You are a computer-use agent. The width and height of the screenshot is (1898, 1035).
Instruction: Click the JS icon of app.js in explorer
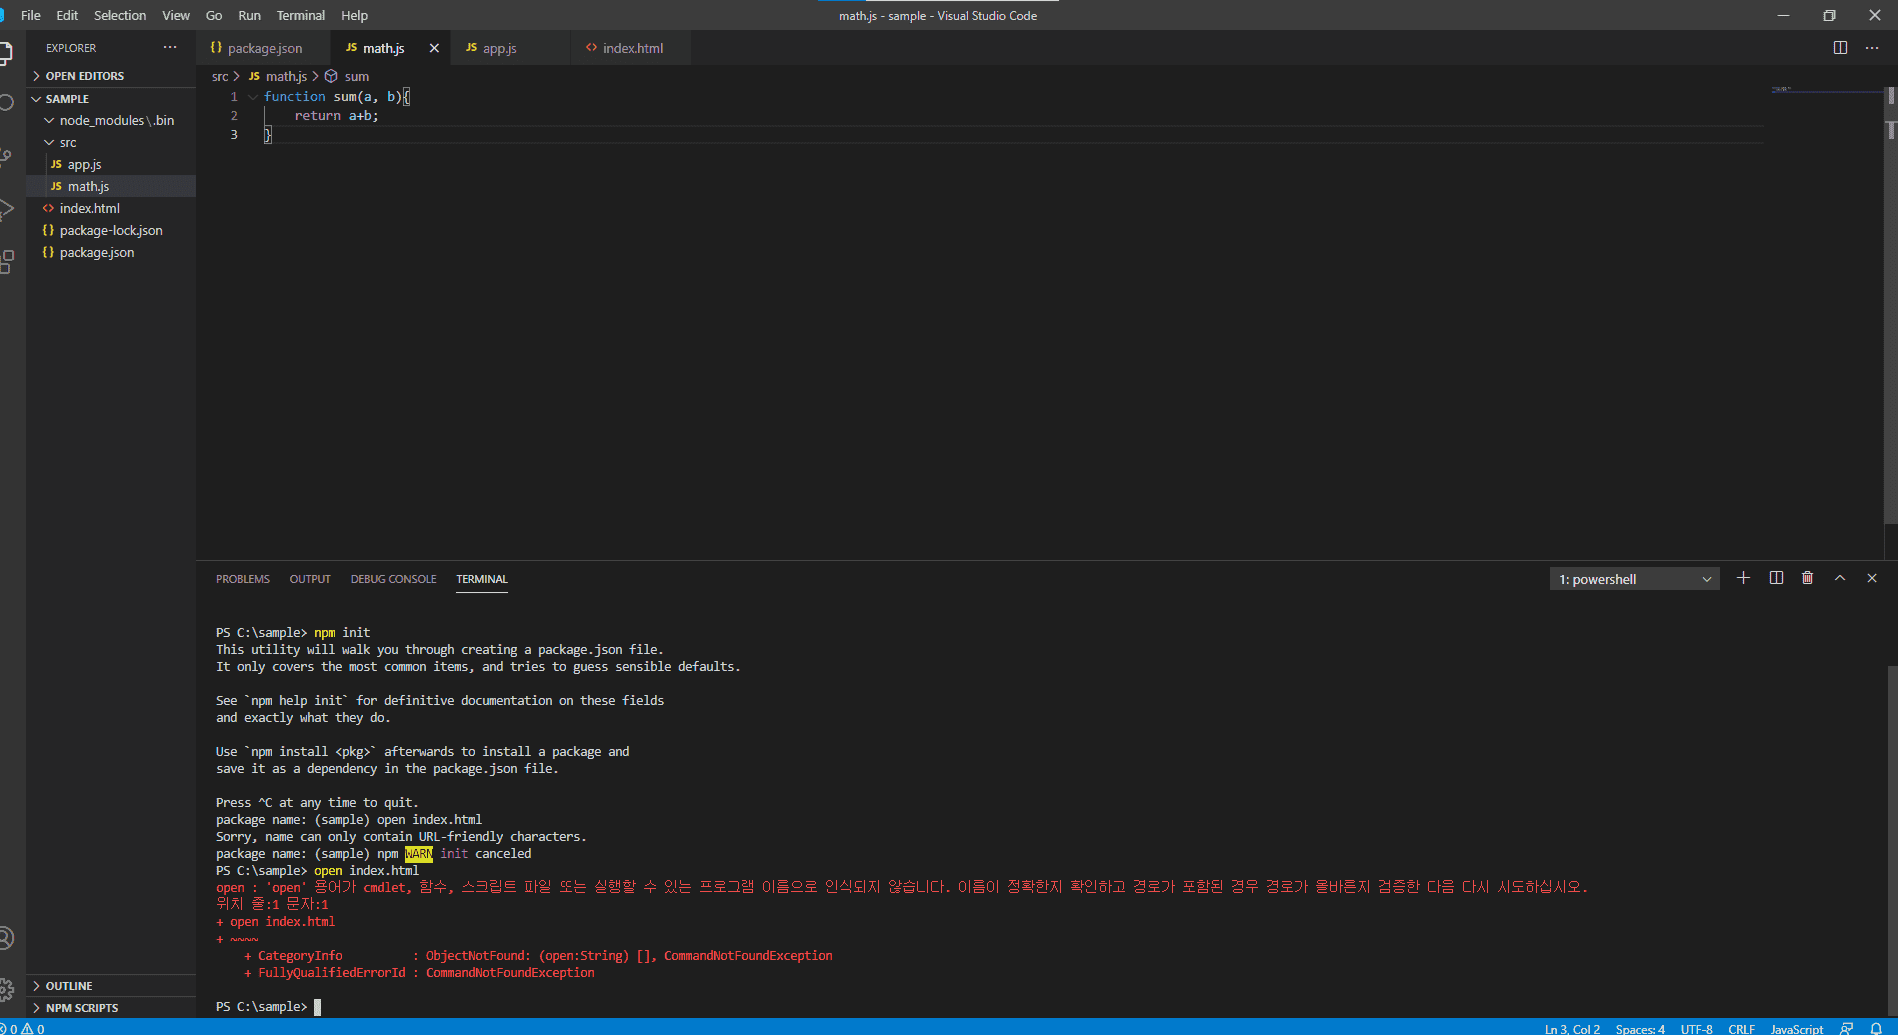click(x=56, y=164)
